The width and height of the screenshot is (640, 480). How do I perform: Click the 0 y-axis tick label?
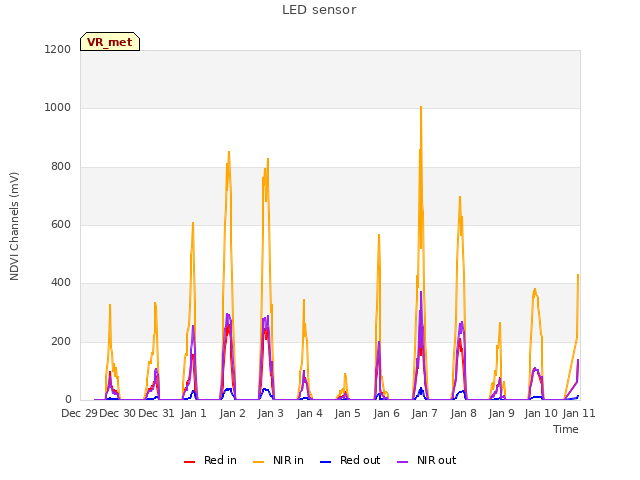click(68, 400)
